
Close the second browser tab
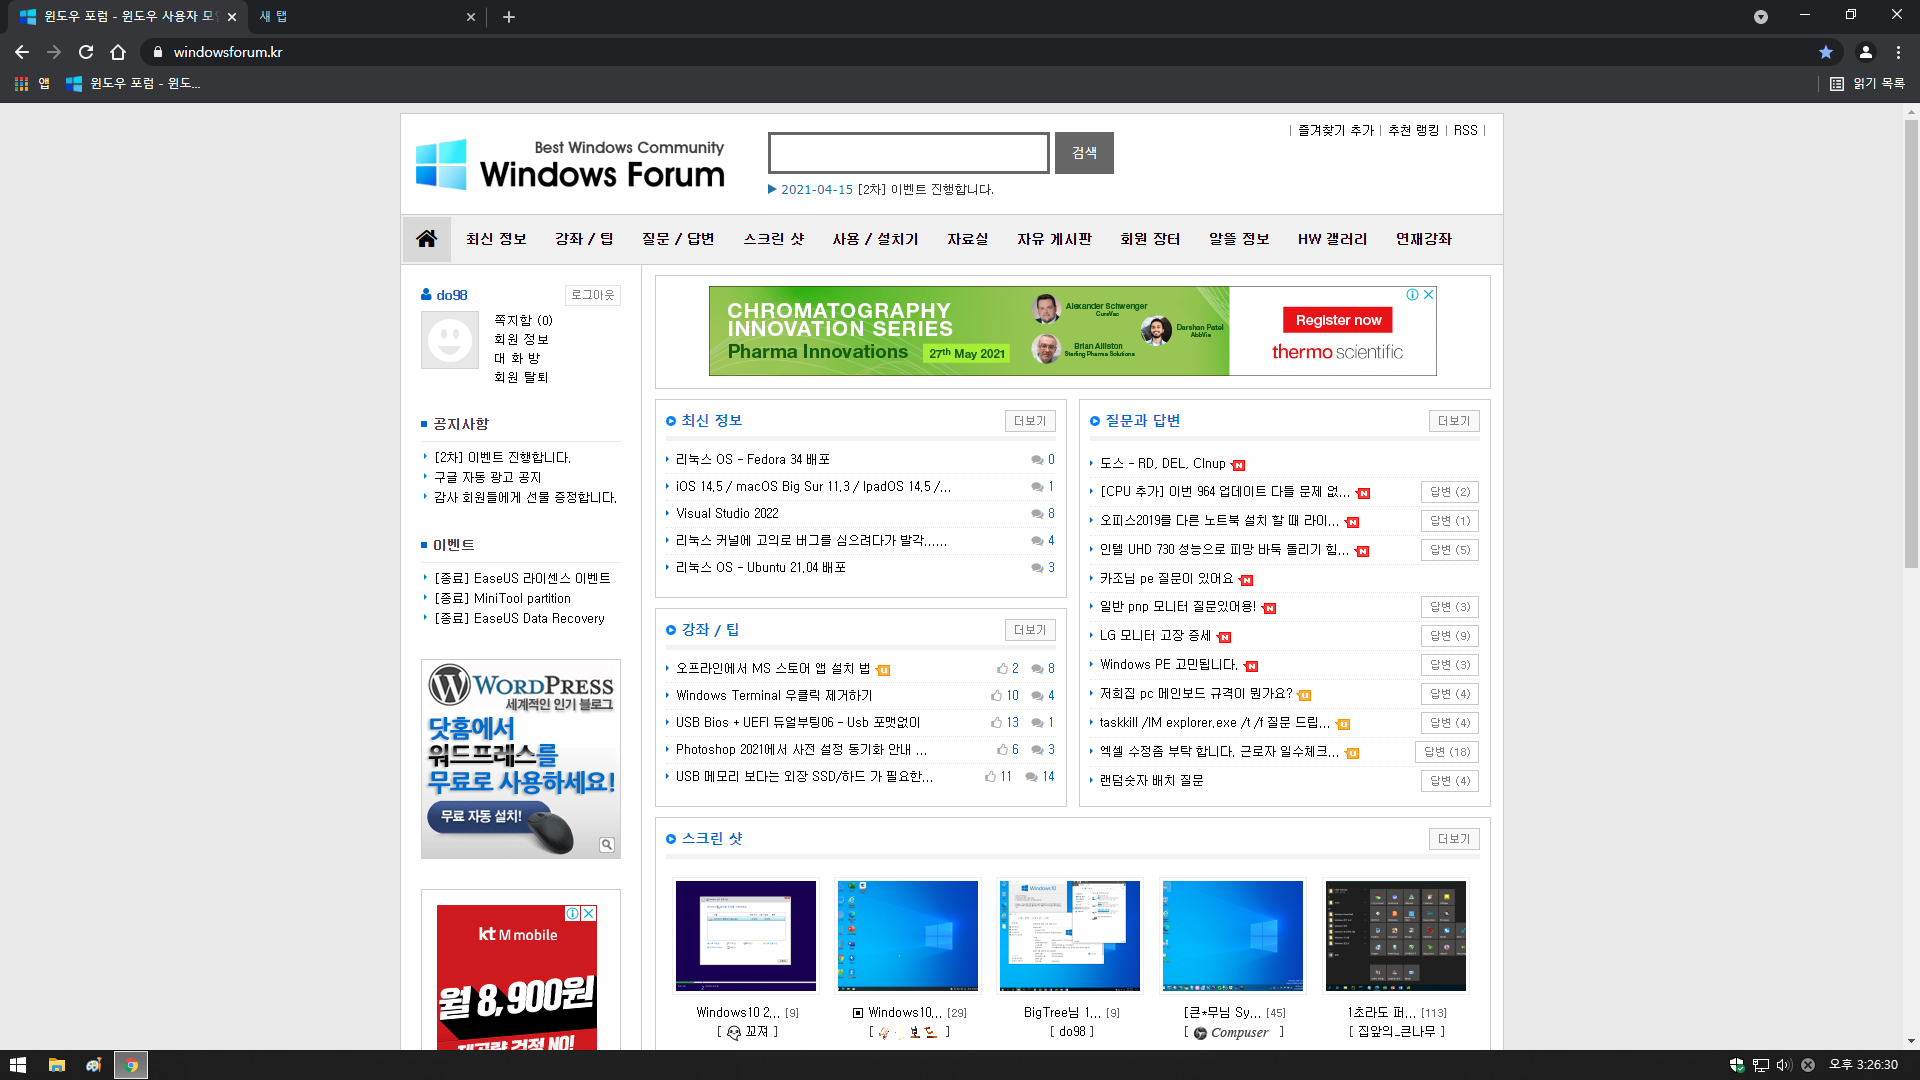[471, 17]
